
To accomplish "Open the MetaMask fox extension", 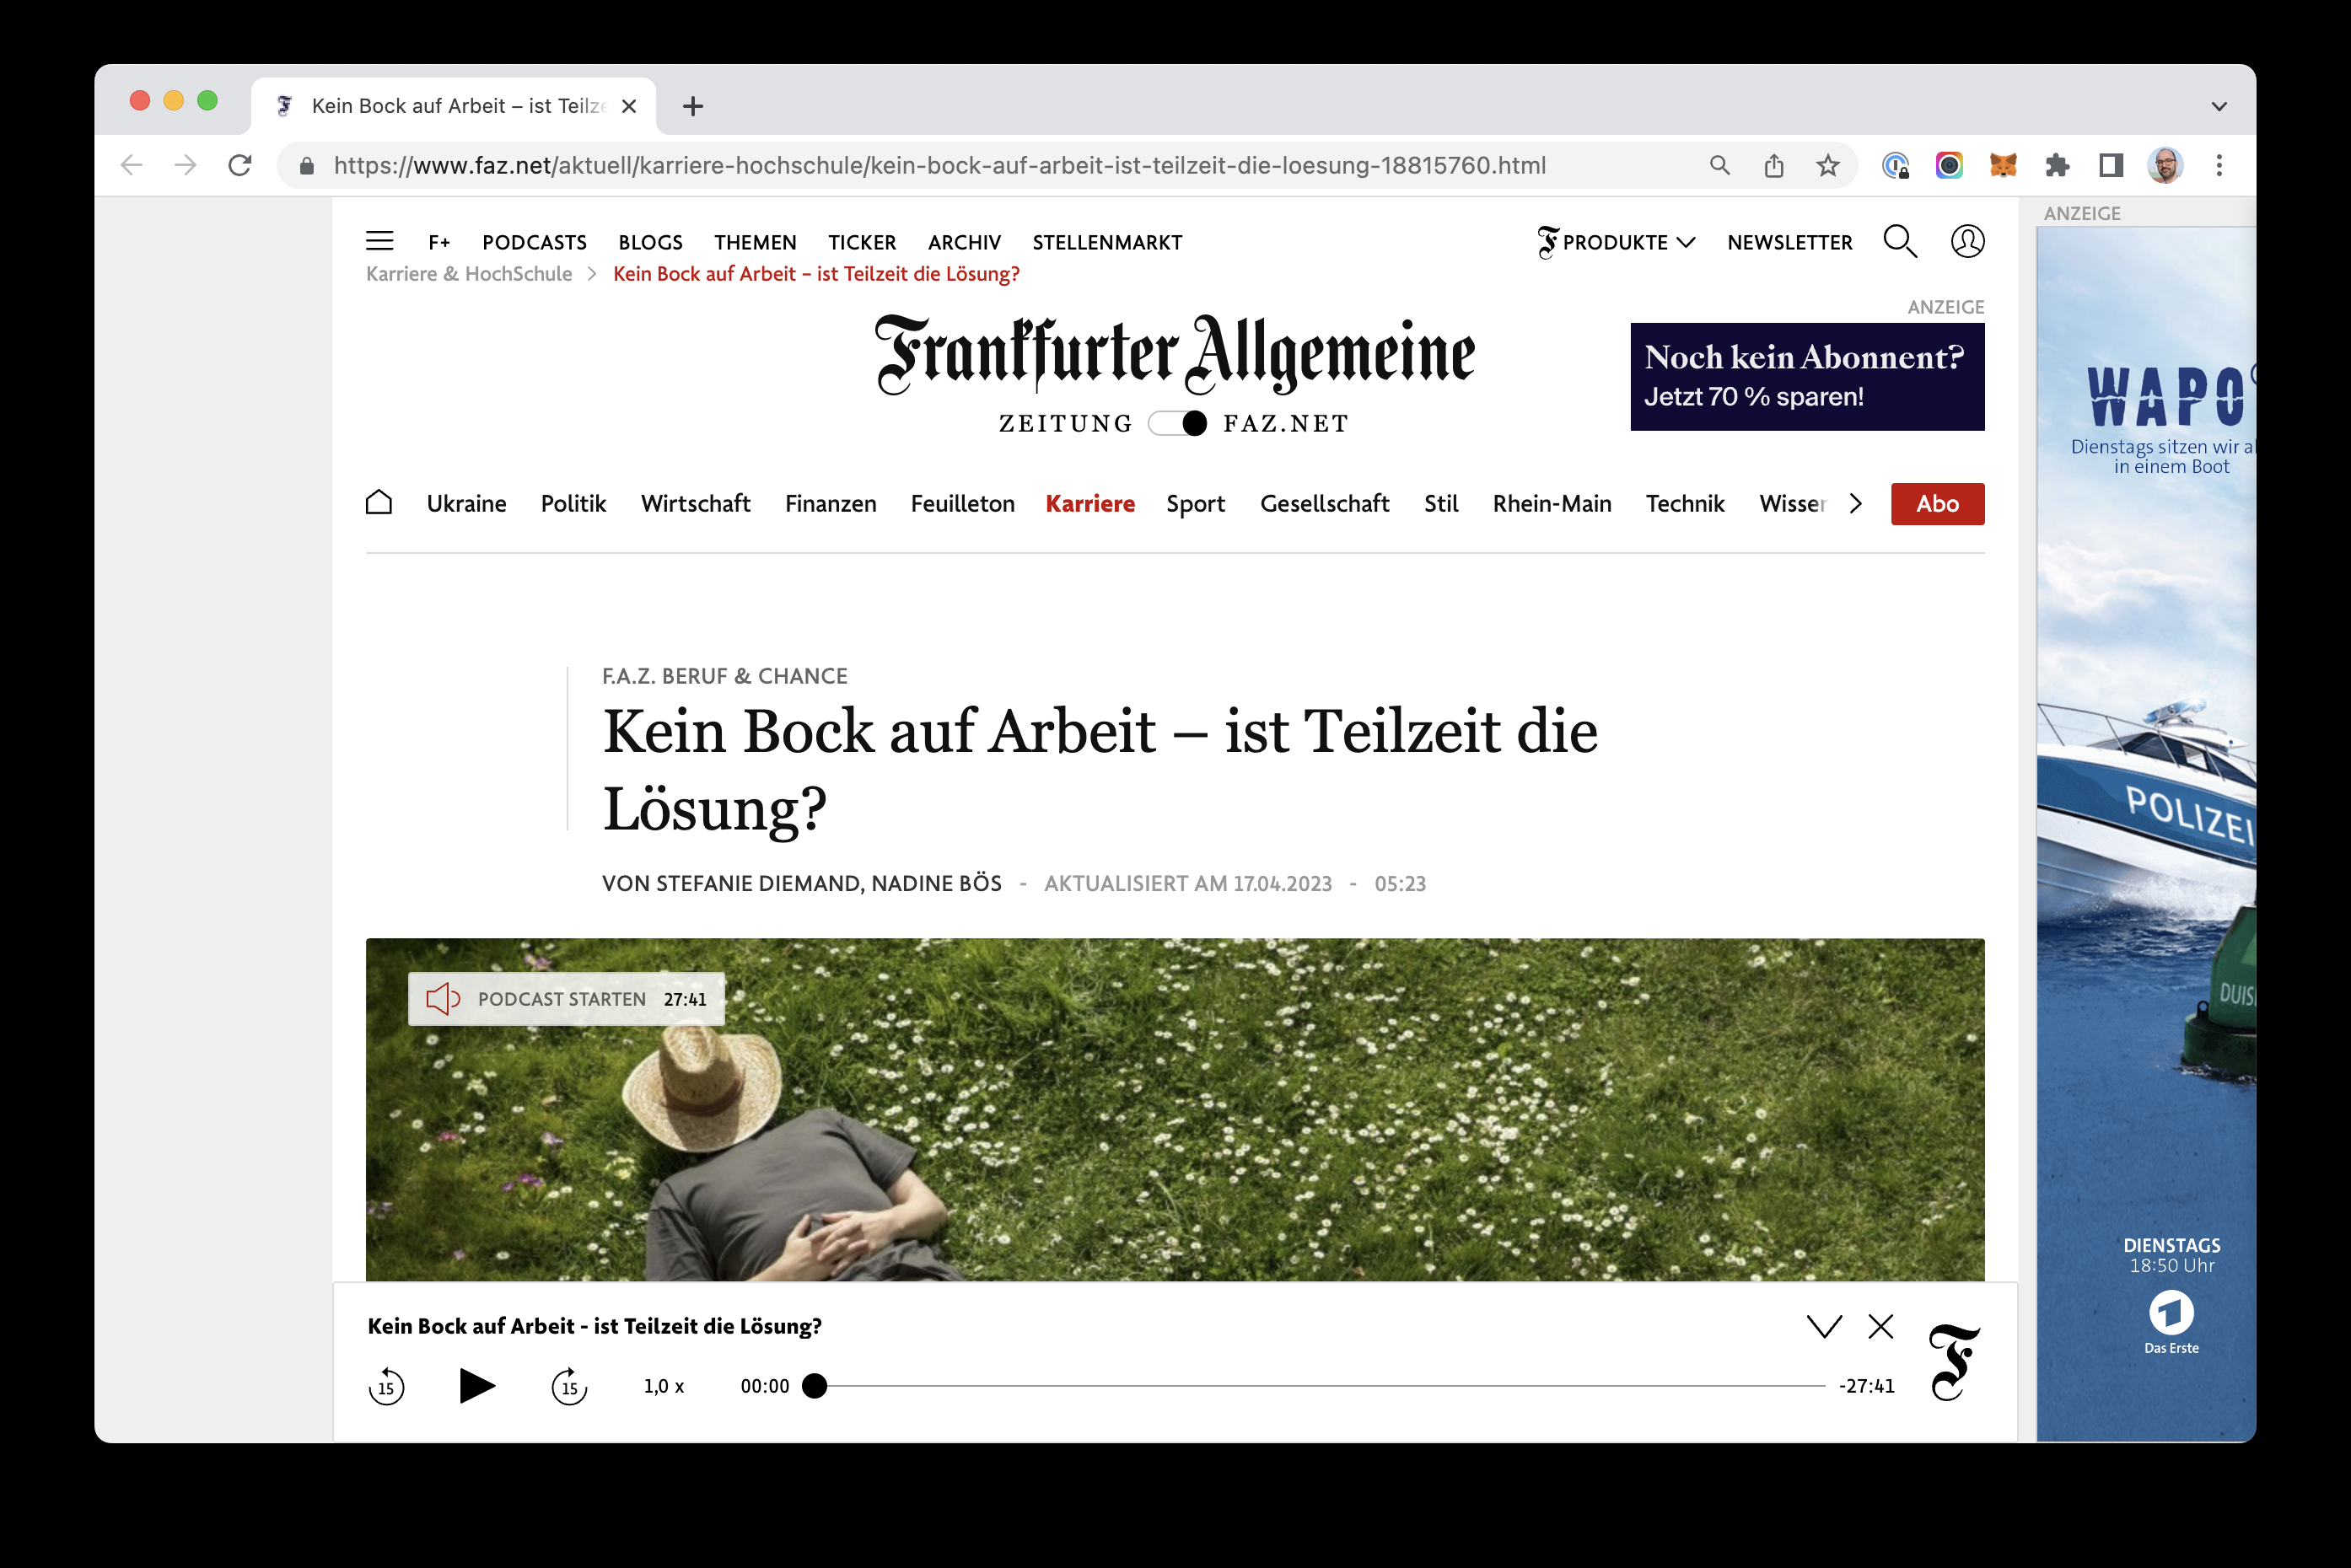I will click(2002, 165).
